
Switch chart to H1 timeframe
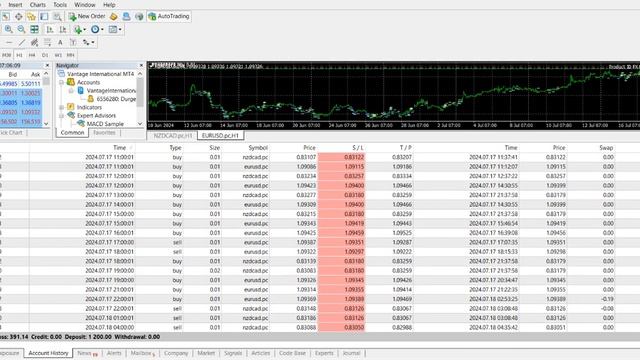tap(19, 55)
